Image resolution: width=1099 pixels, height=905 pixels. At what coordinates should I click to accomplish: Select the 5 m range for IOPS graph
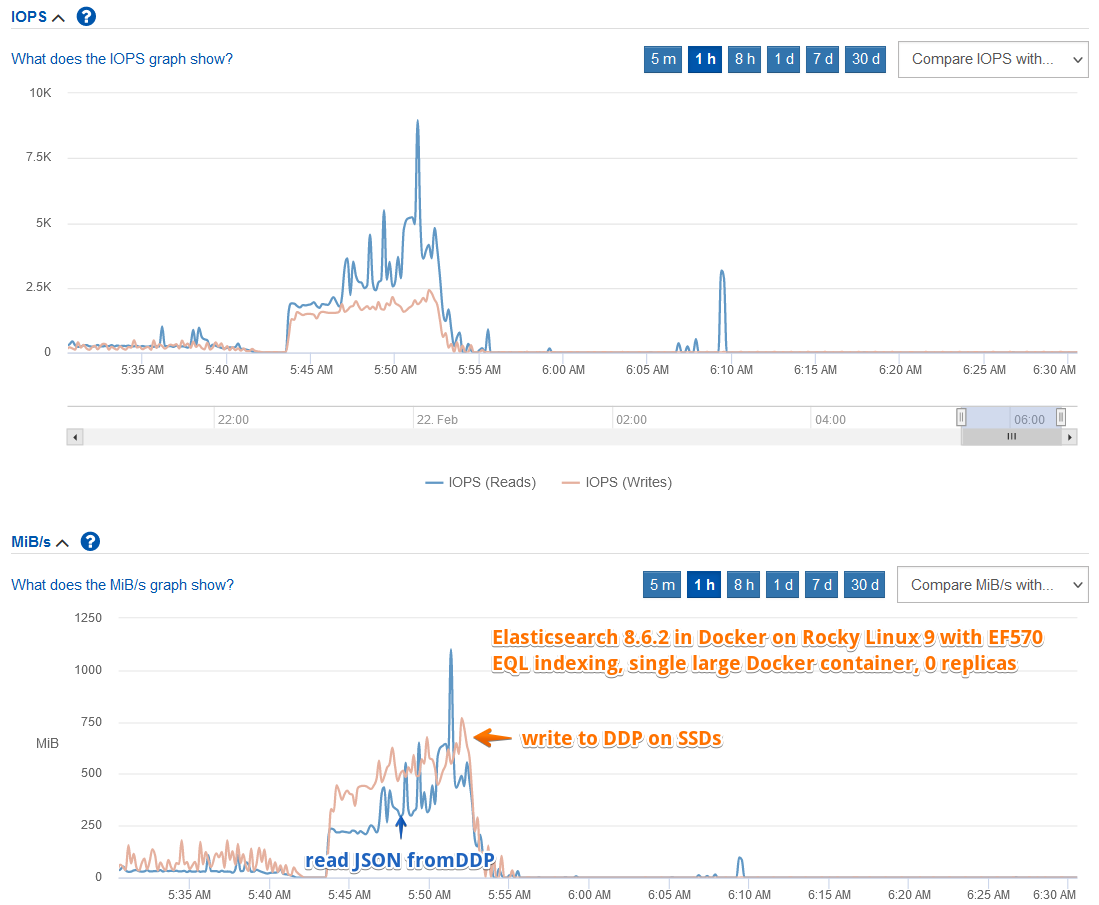tap(663, 59)
